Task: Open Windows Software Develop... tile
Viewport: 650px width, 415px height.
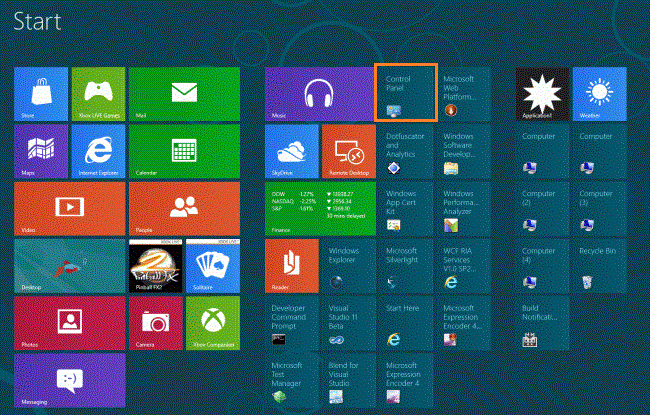Action: click(464, 151)
